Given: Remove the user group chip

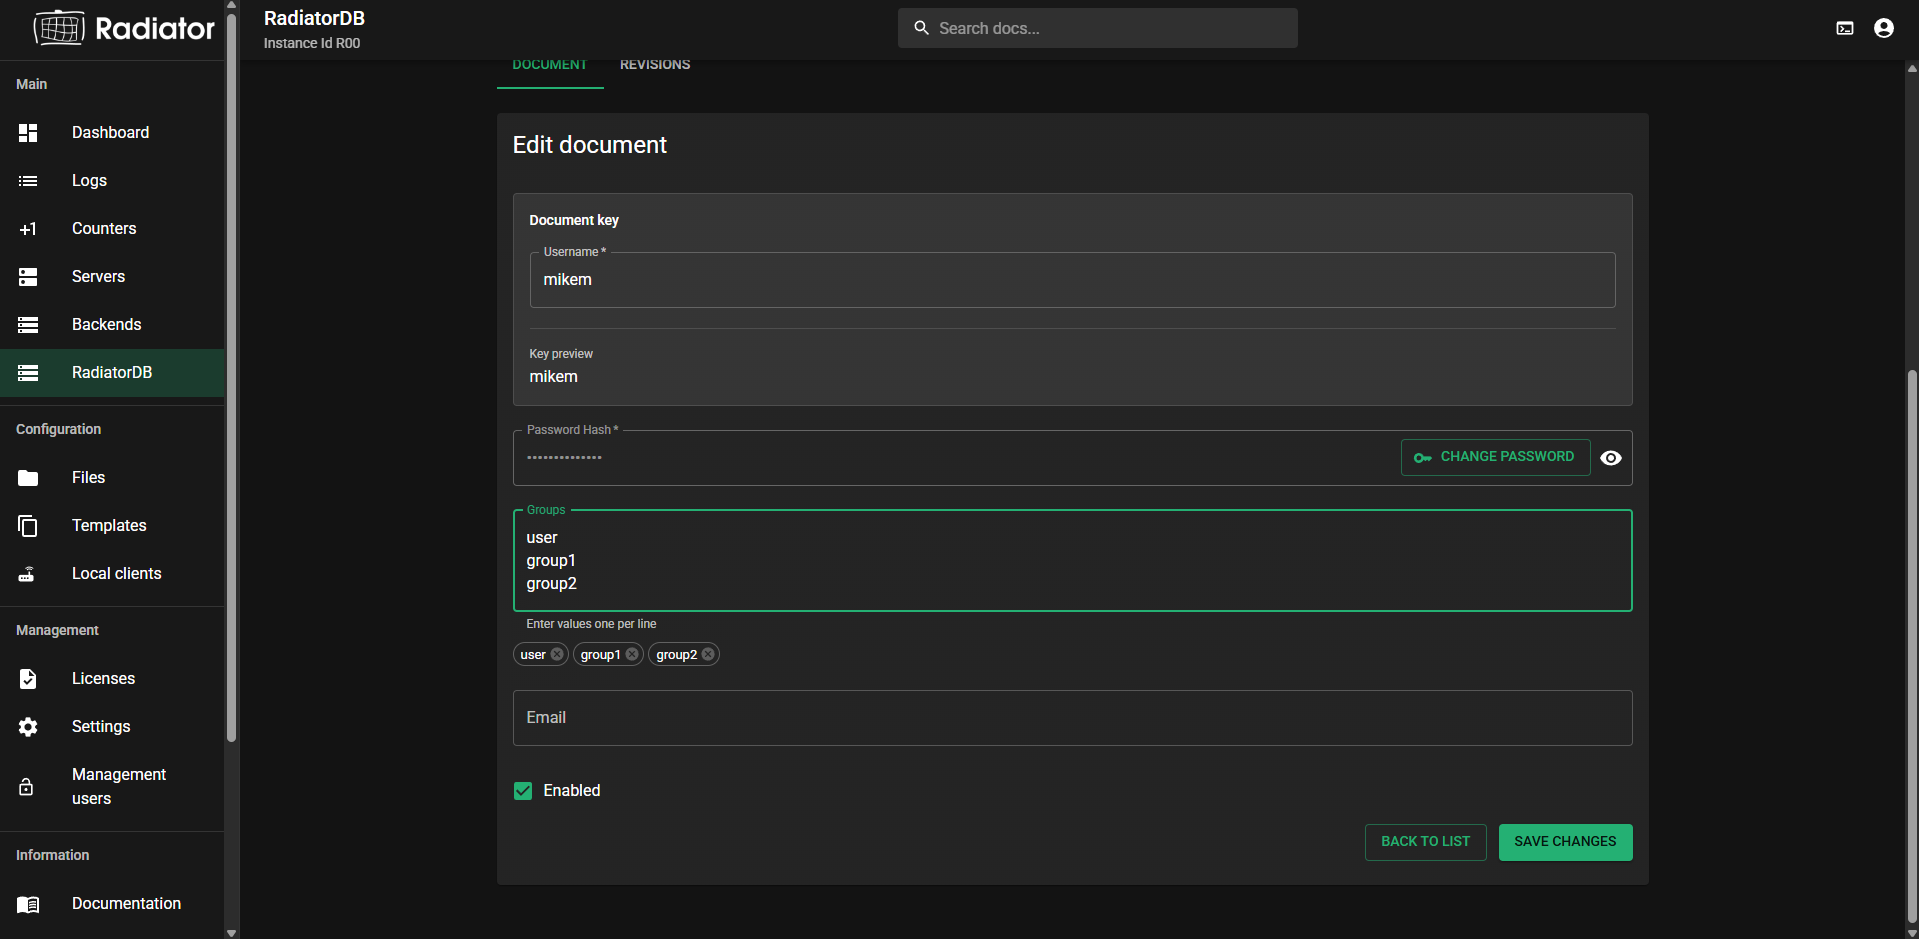Looking at the screenshot, I should point(557,654).
